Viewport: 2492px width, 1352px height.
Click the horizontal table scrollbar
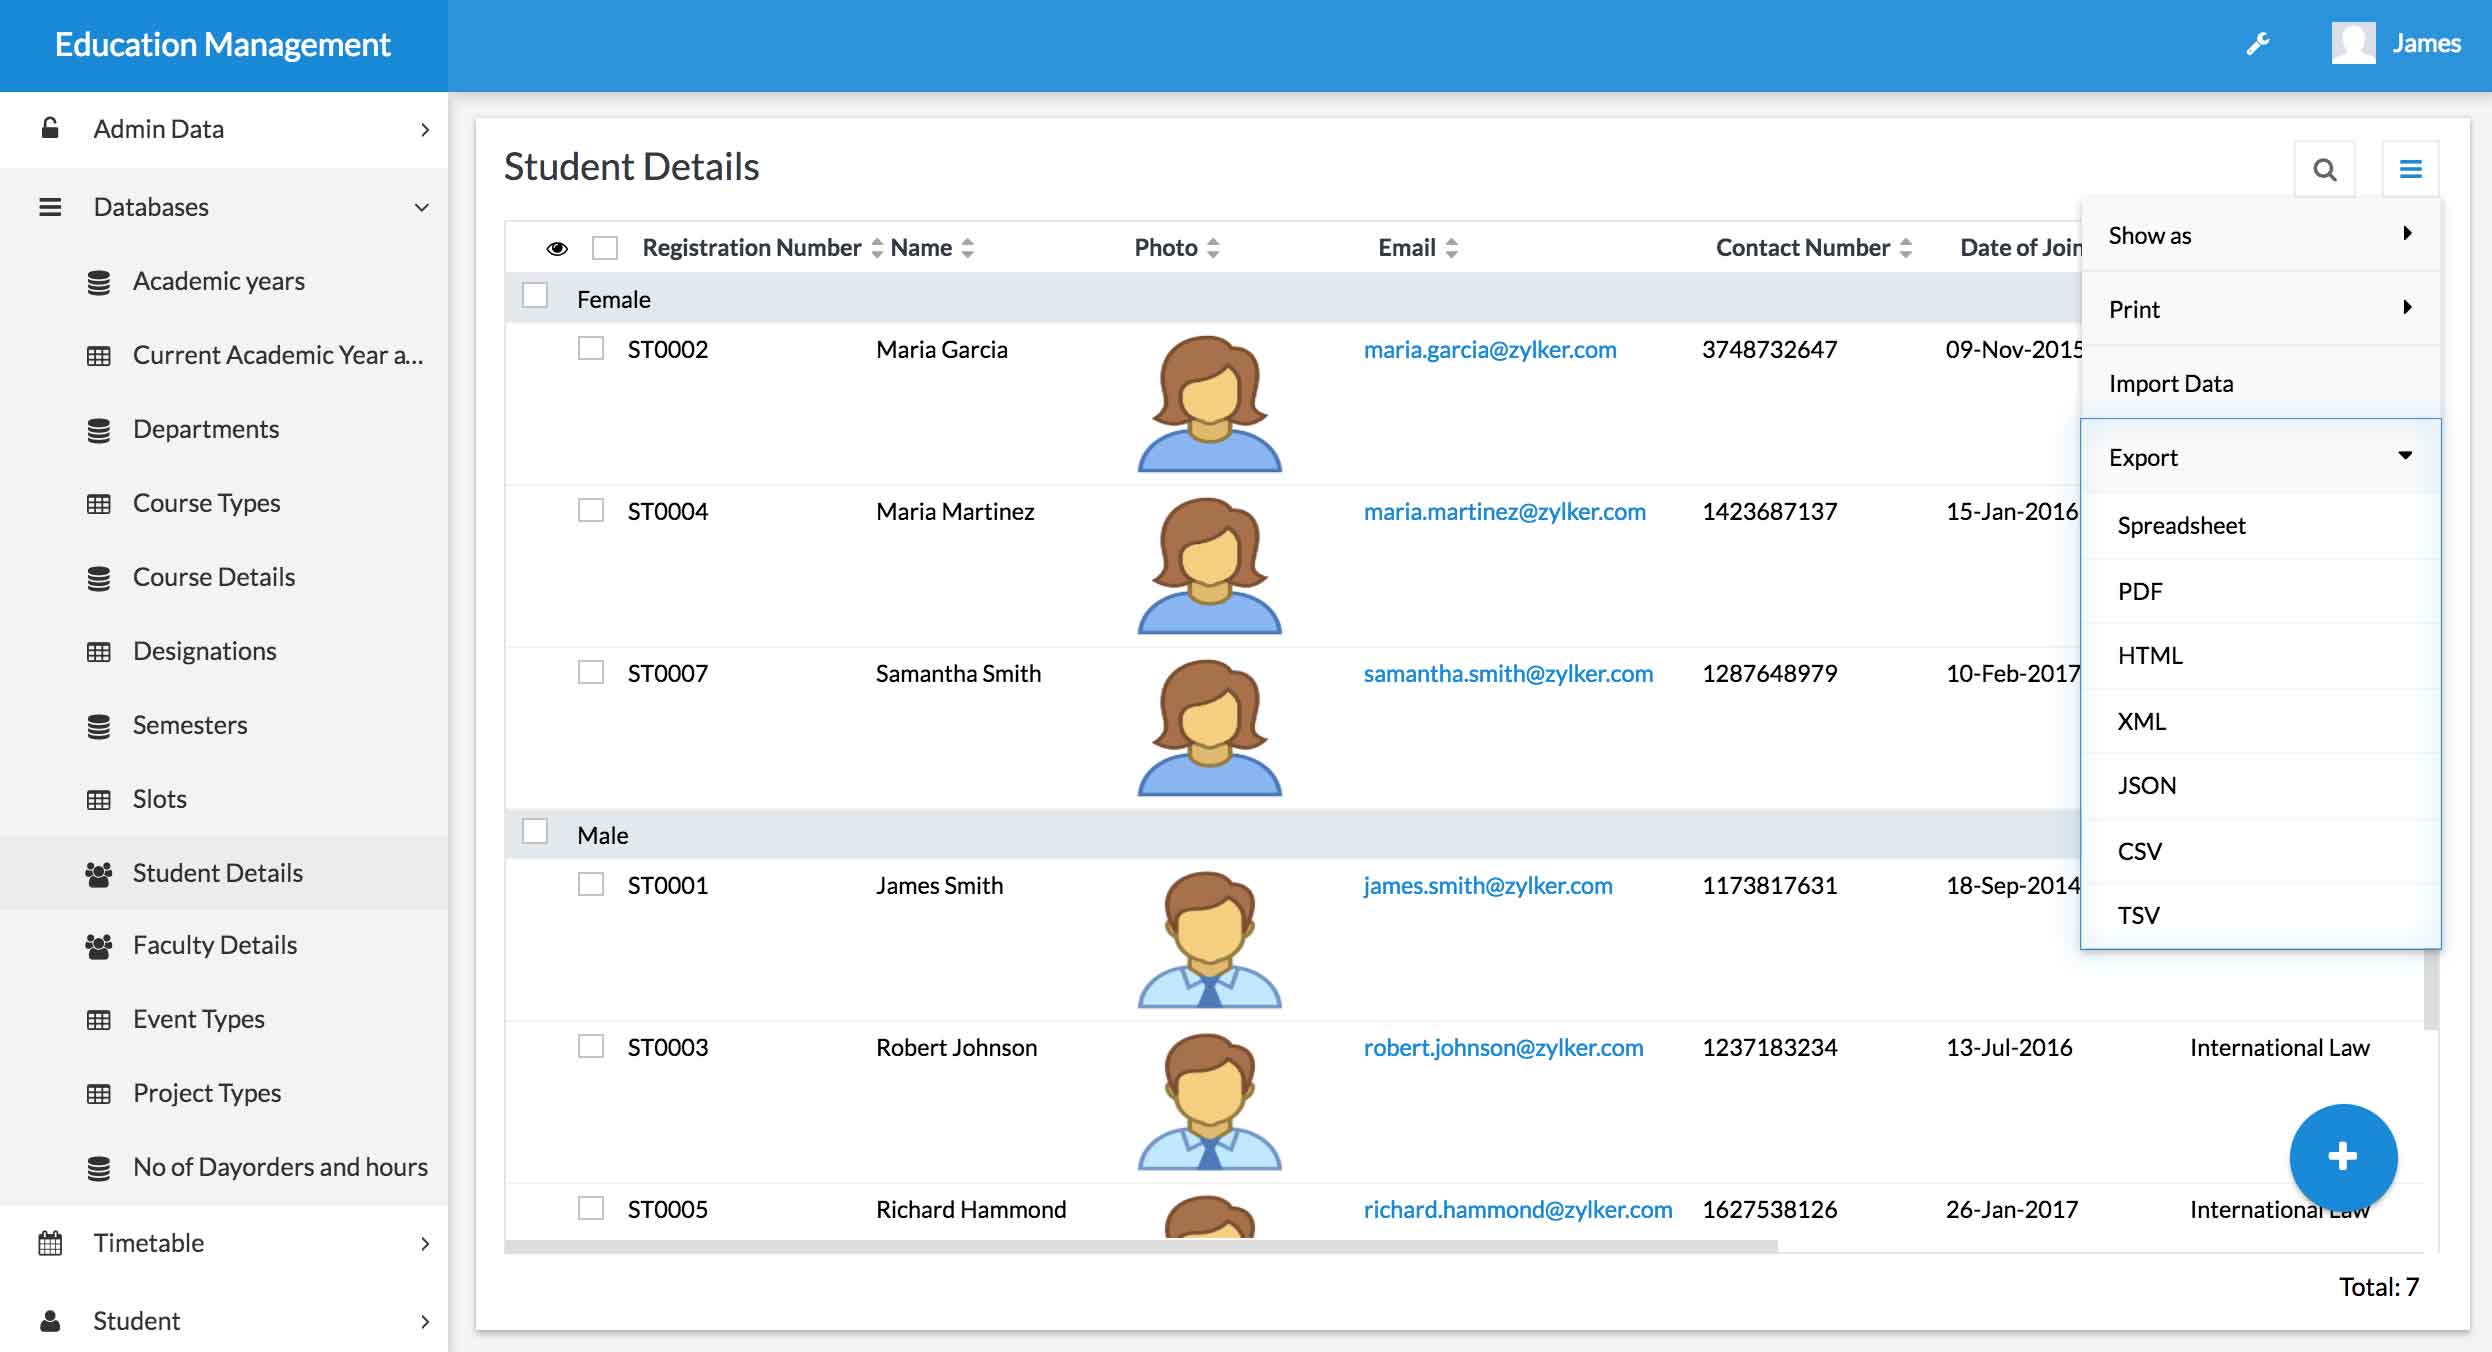[1141, 1246]
